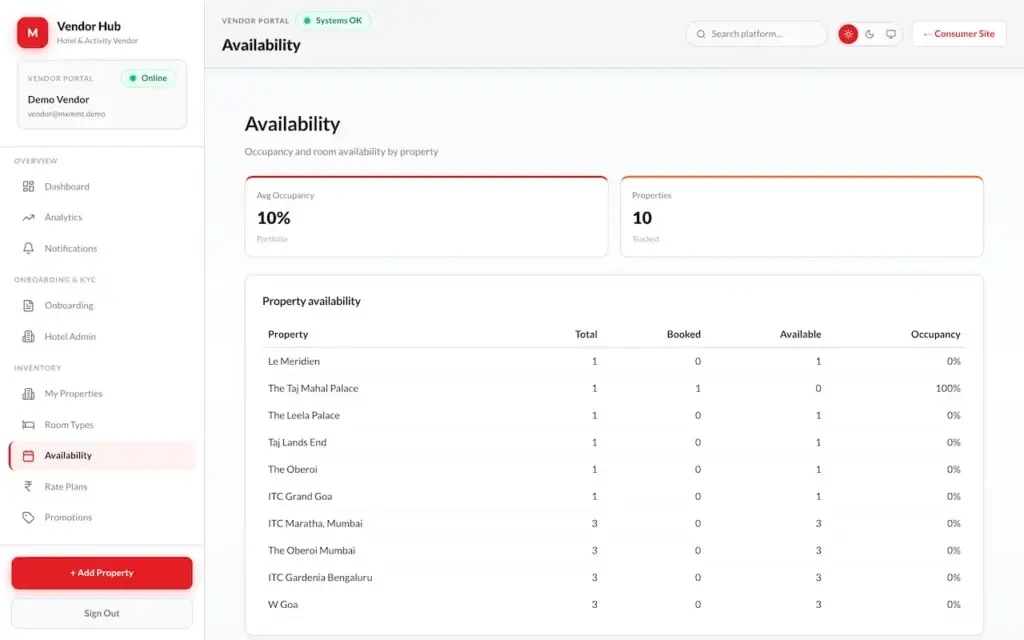The height and width of the screenshot is (640, 1024).
Task: Select ITC Maratha, Mumbai row name
Action: 315,524
